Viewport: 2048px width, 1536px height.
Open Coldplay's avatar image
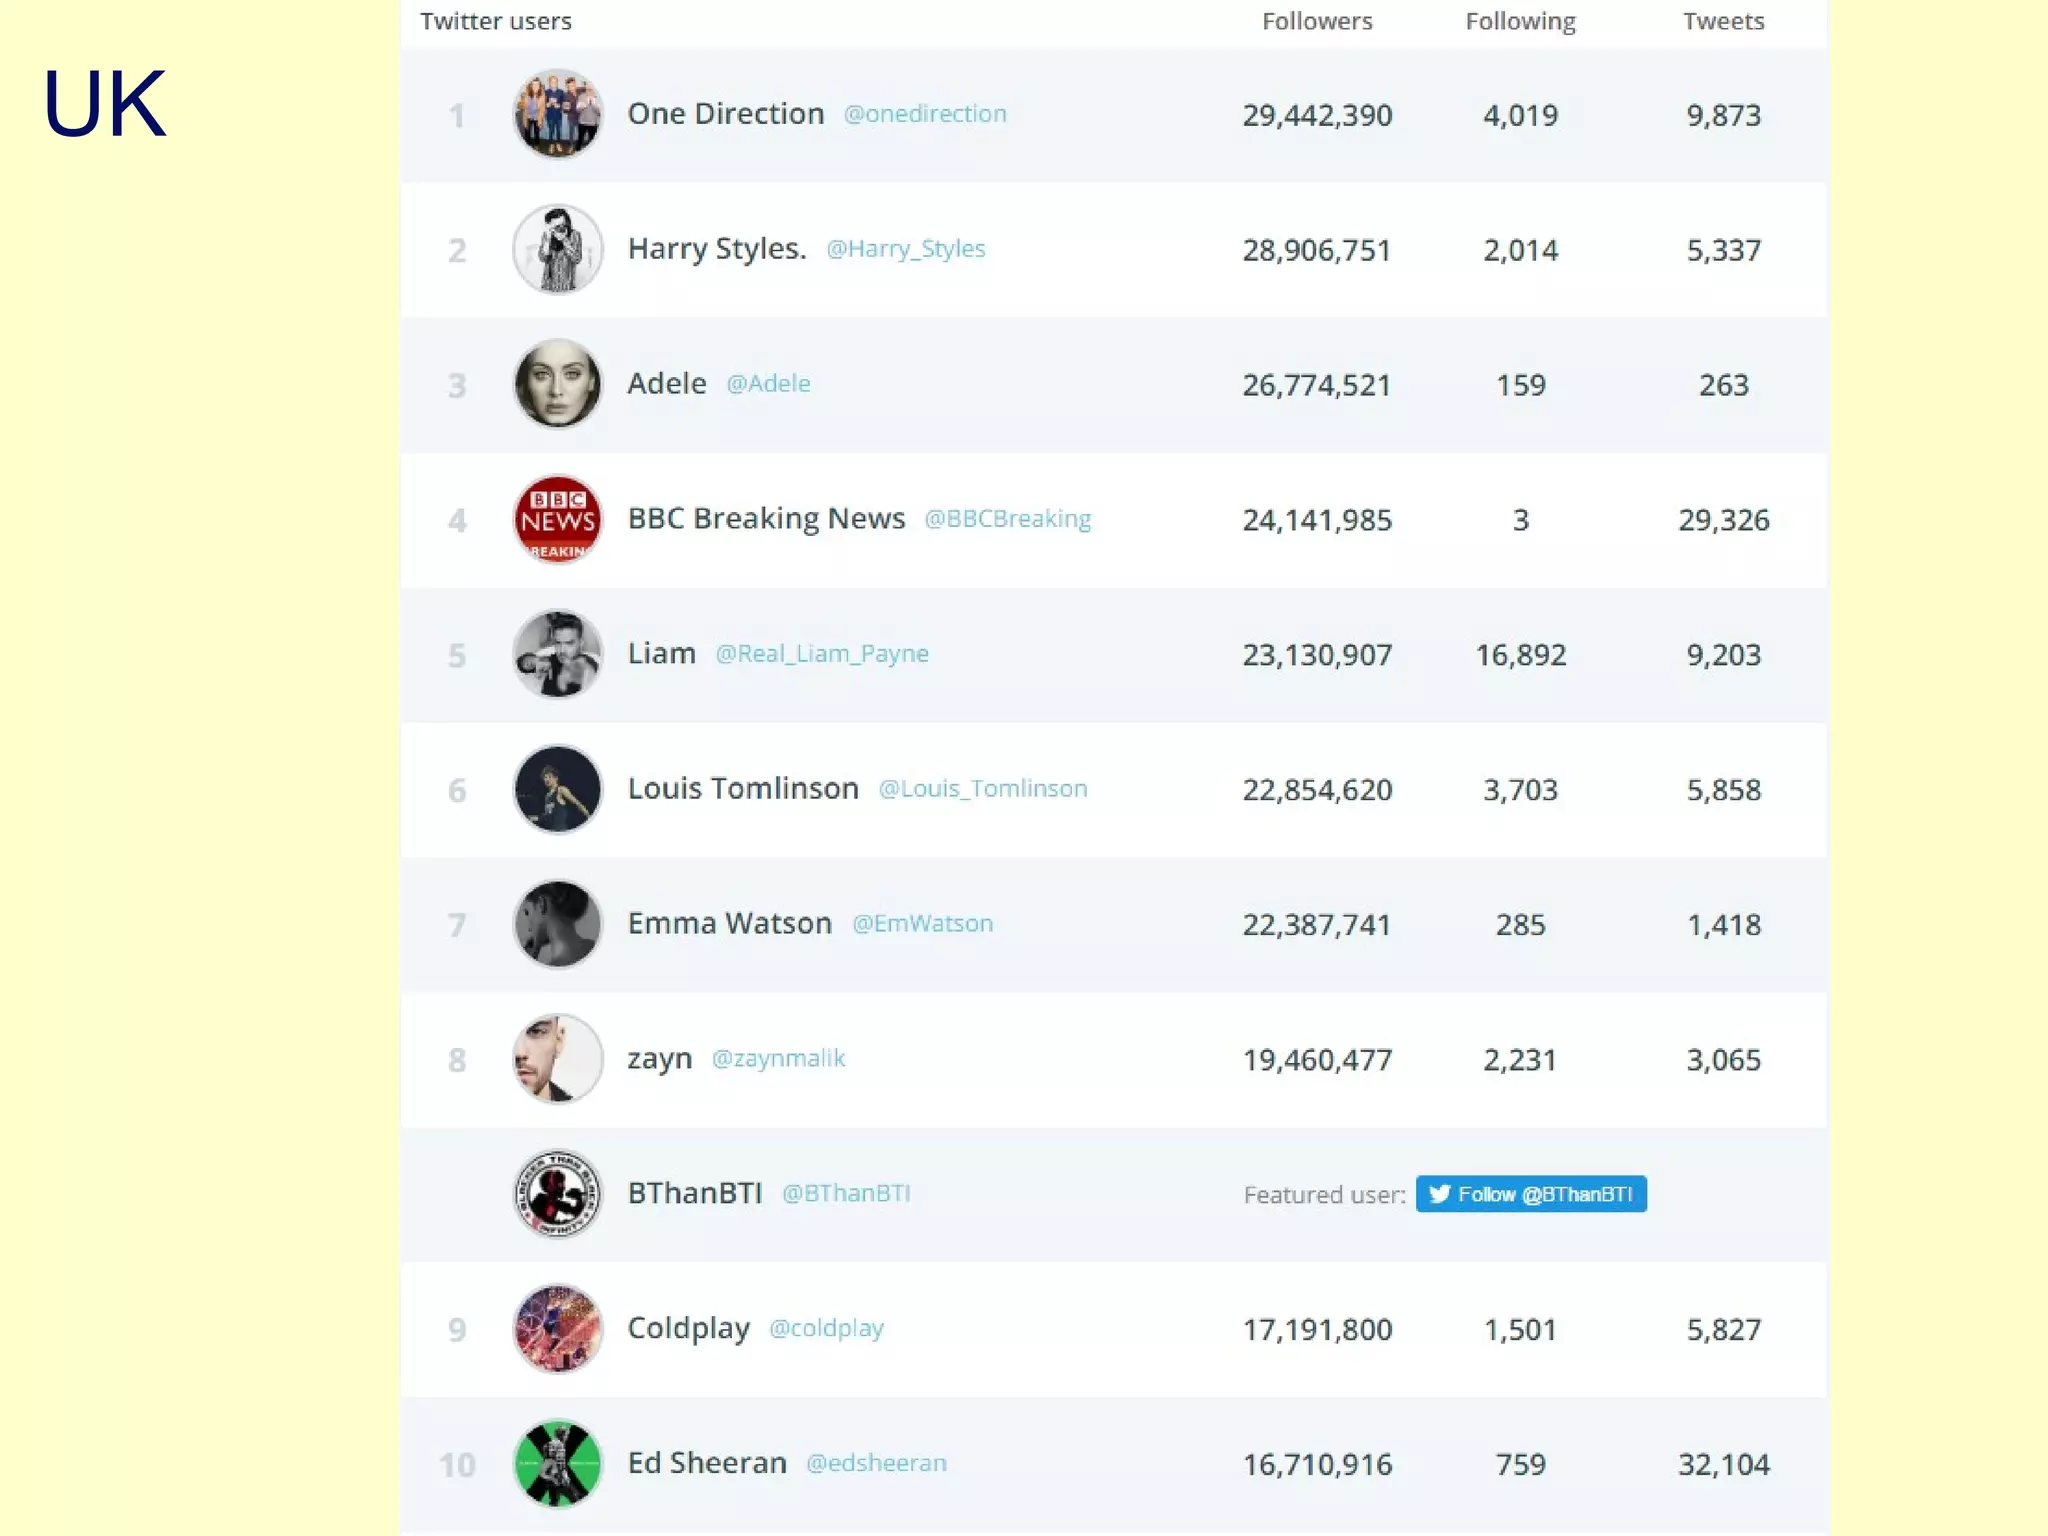(x=557, y=1329)
